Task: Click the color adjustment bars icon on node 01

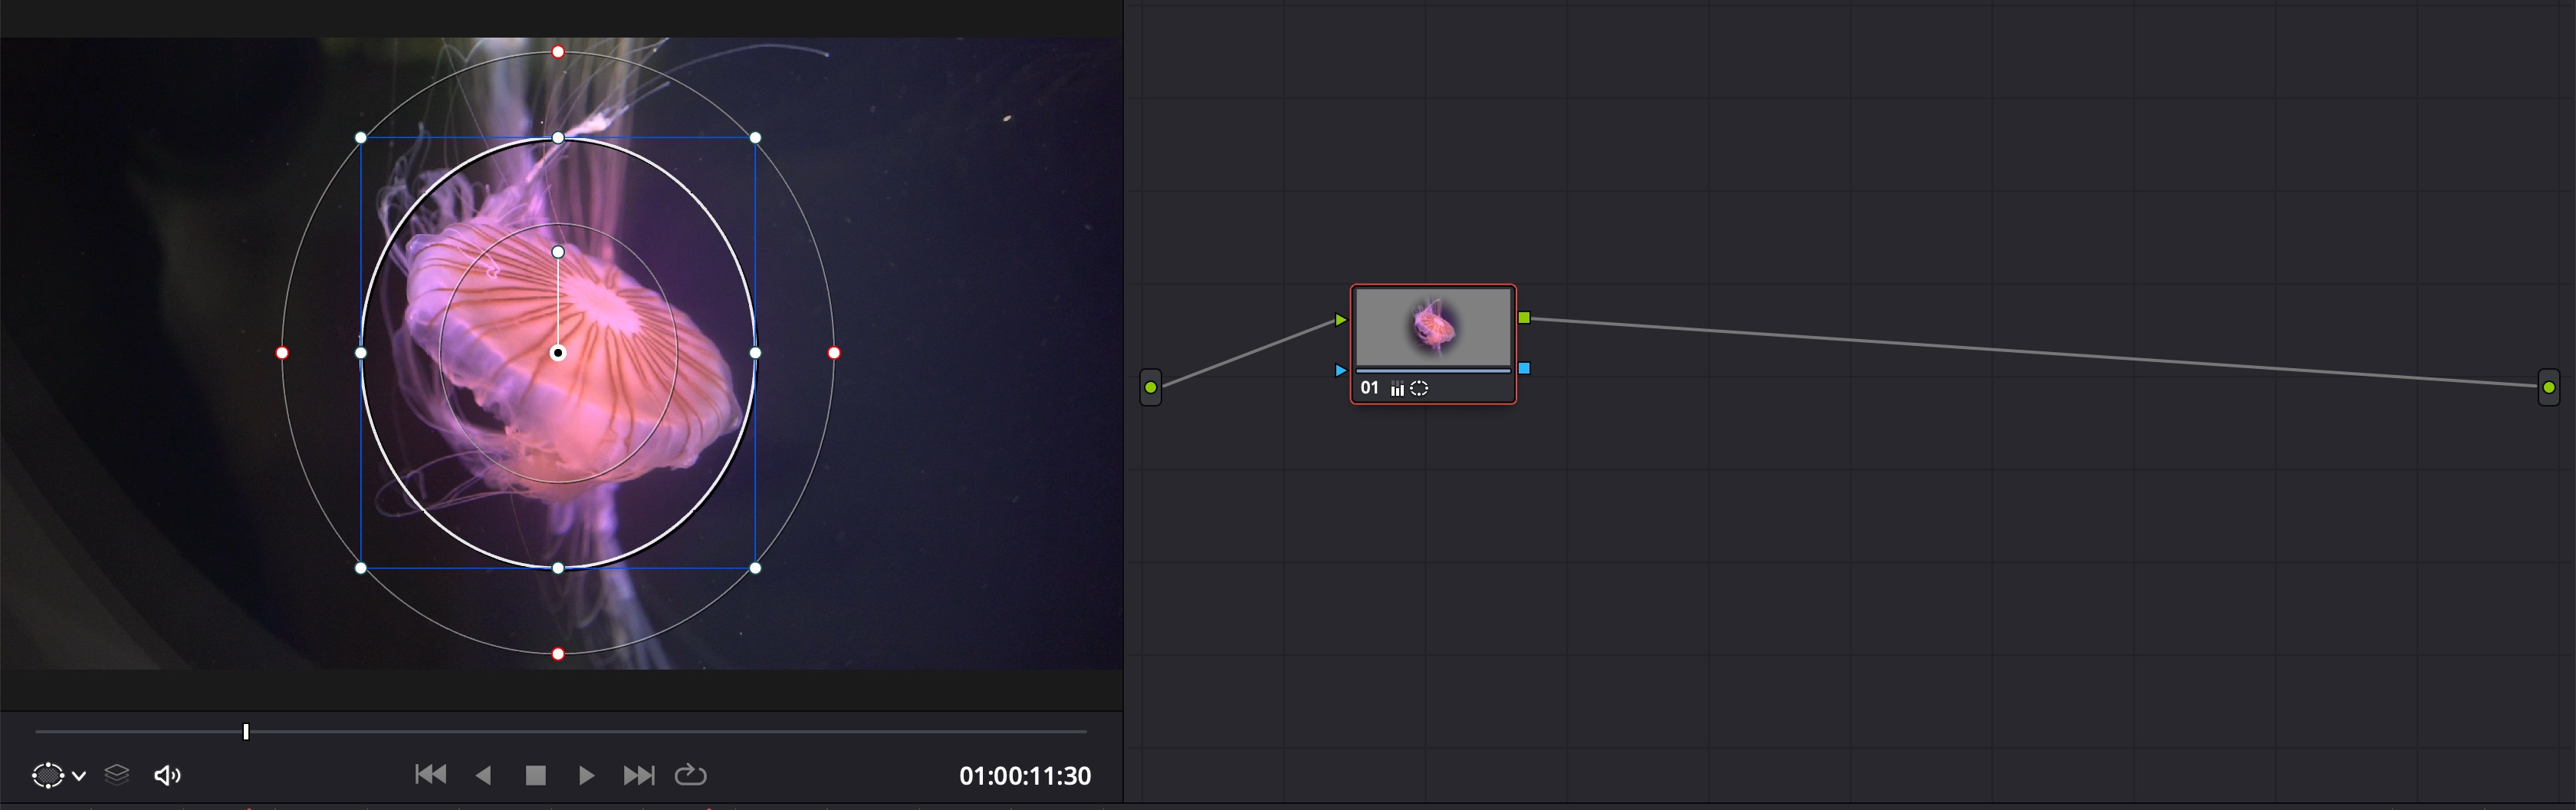Action: click(1397, 389)
